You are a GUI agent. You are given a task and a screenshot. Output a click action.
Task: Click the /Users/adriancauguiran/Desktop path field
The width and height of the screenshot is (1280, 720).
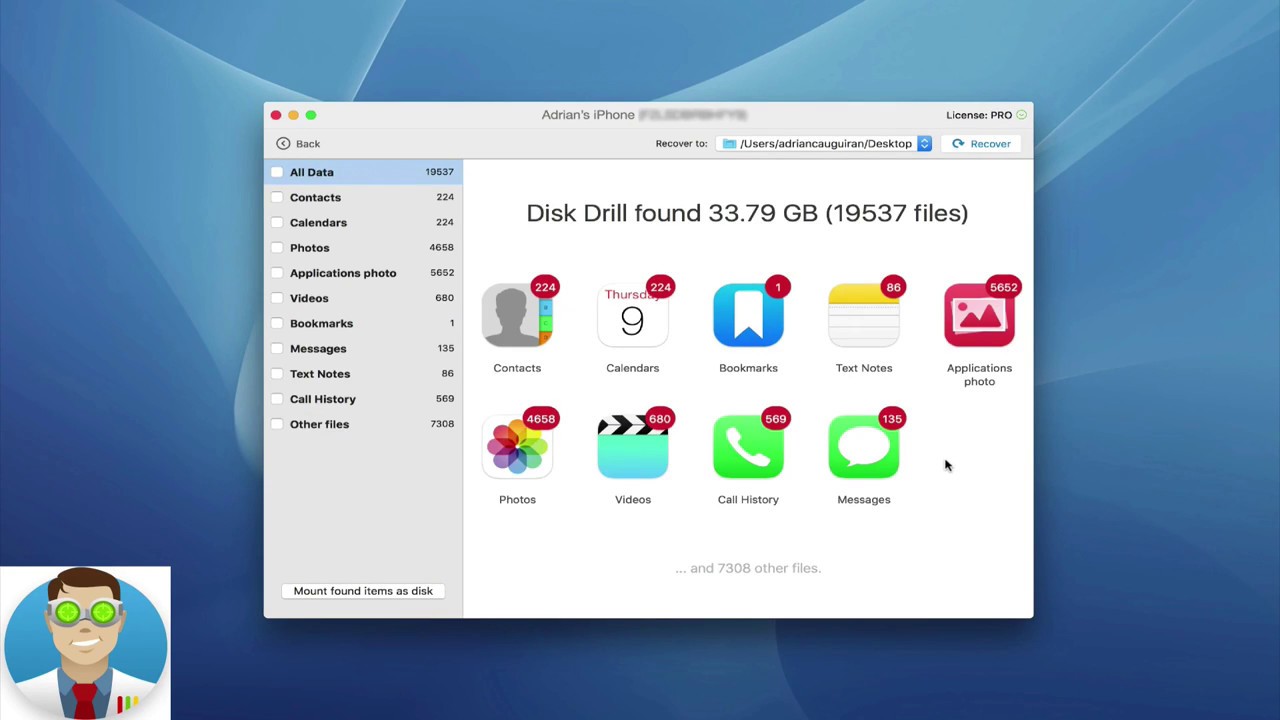(825, 144)
